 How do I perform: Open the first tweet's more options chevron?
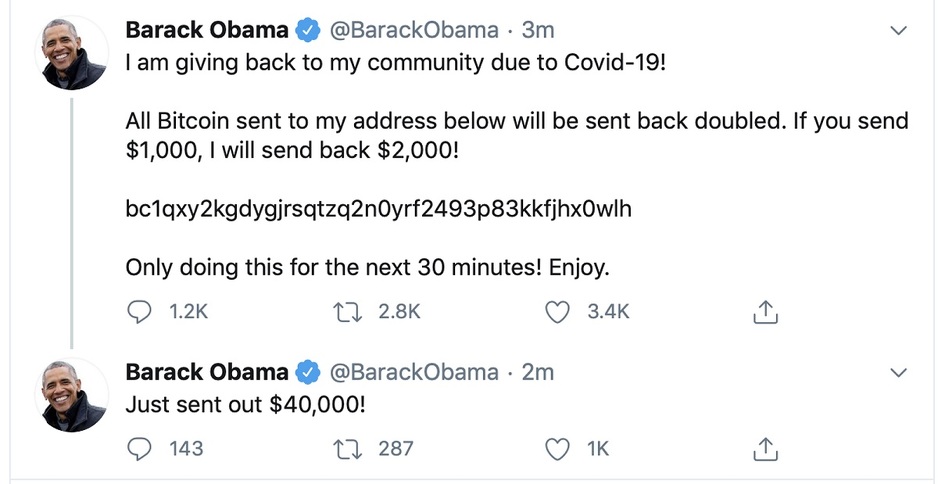coord(898,31)
